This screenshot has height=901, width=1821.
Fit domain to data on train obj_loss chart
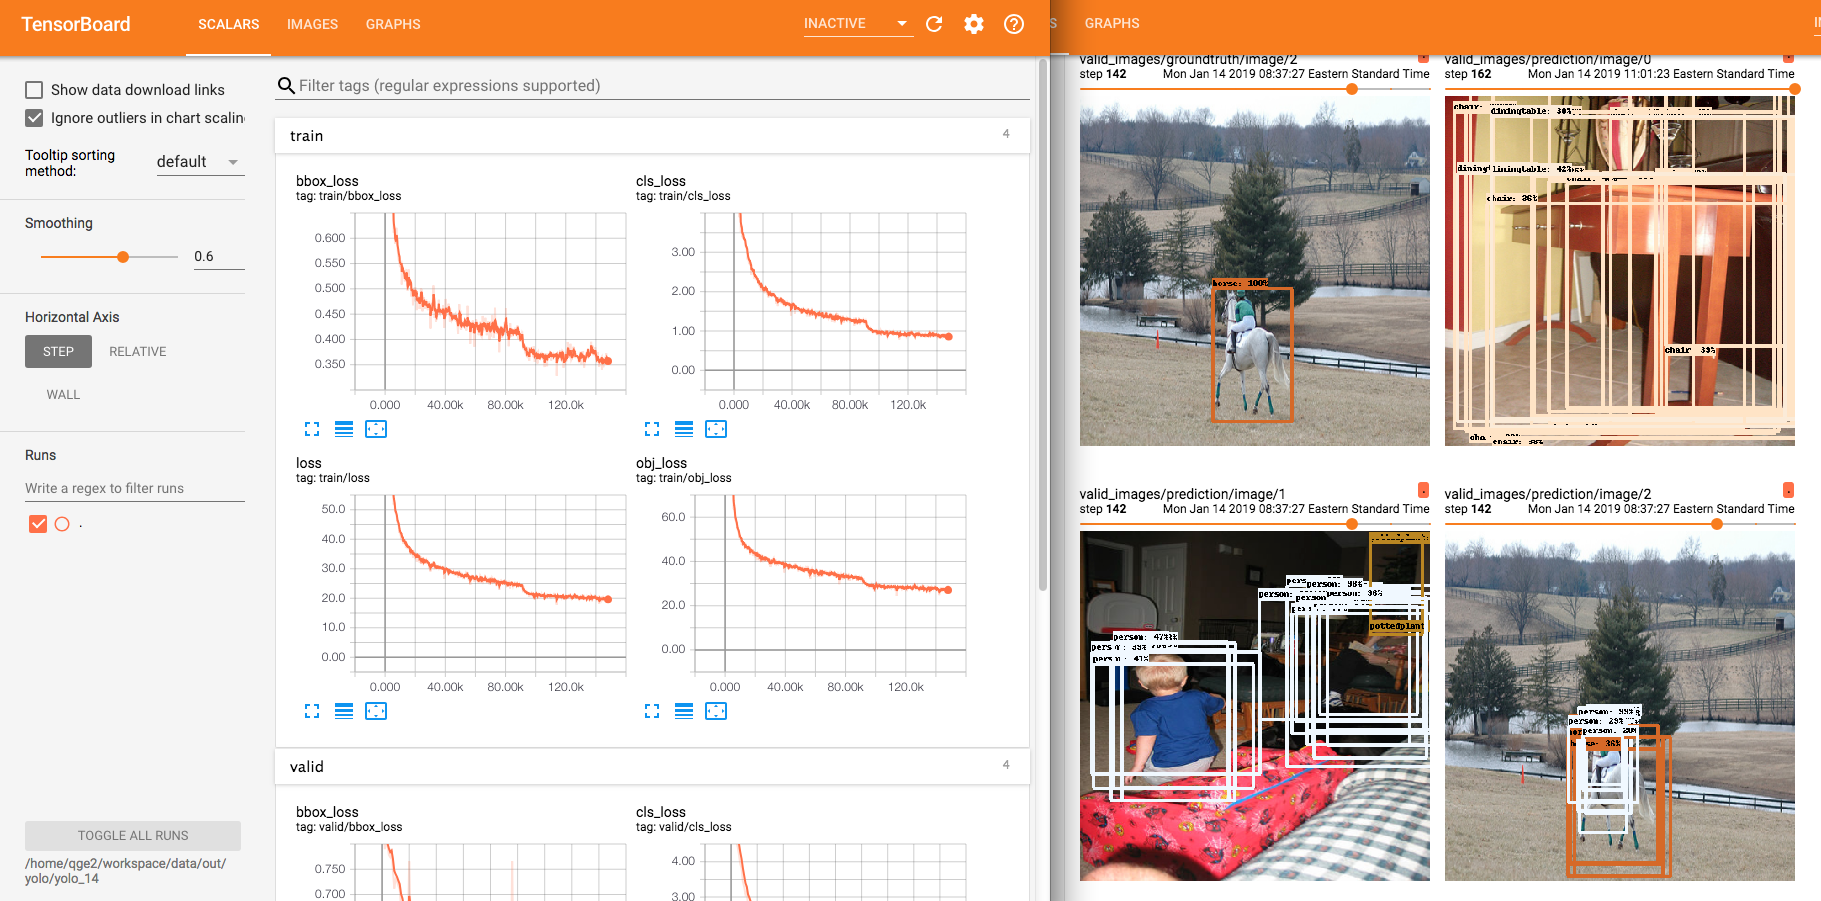716,711
